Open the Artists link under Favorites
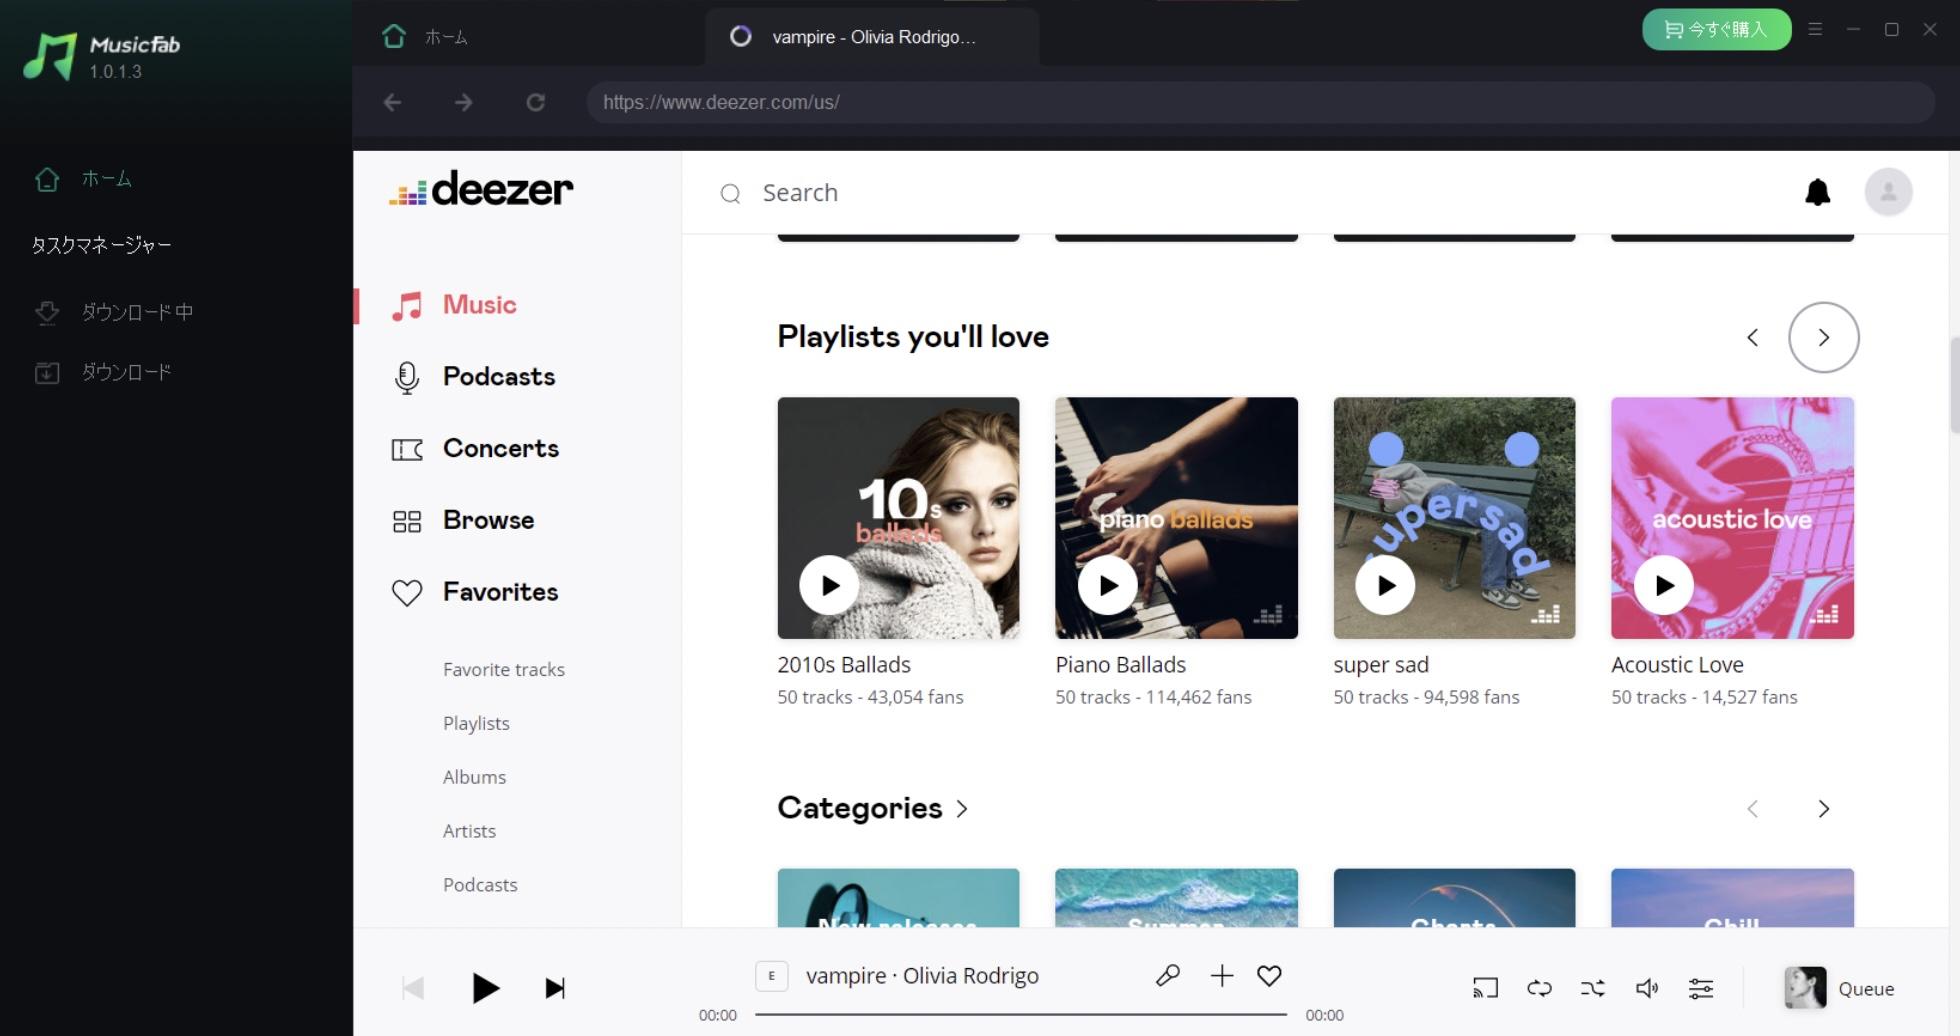1960x1036 pixels. [469, 832]
